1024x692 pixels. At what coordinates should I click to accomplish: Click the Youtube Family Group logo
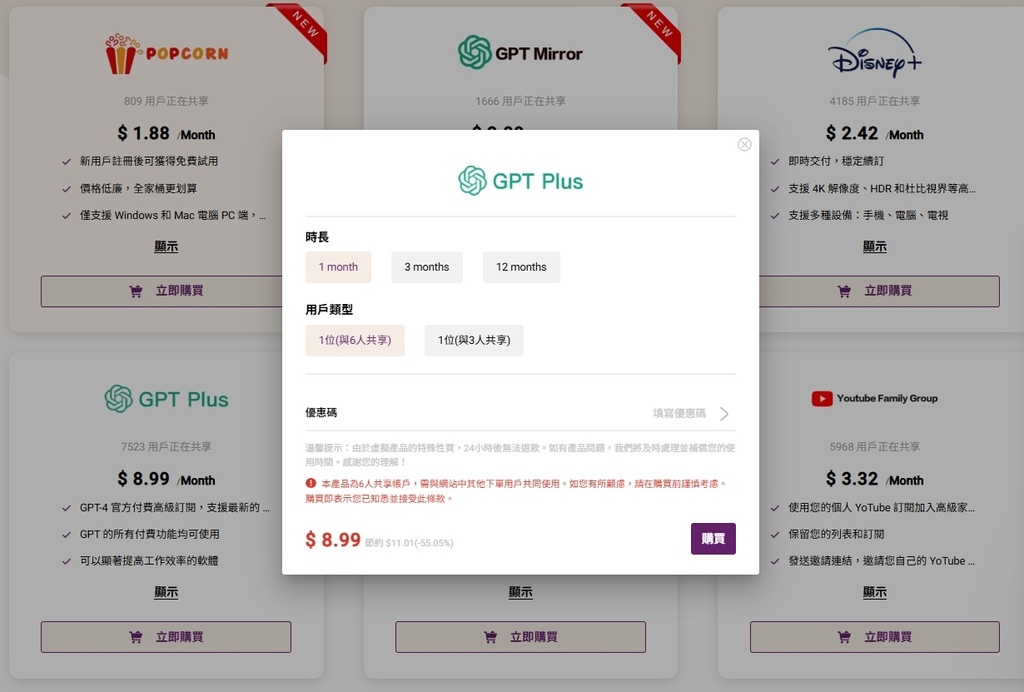[x=874, y=398]
